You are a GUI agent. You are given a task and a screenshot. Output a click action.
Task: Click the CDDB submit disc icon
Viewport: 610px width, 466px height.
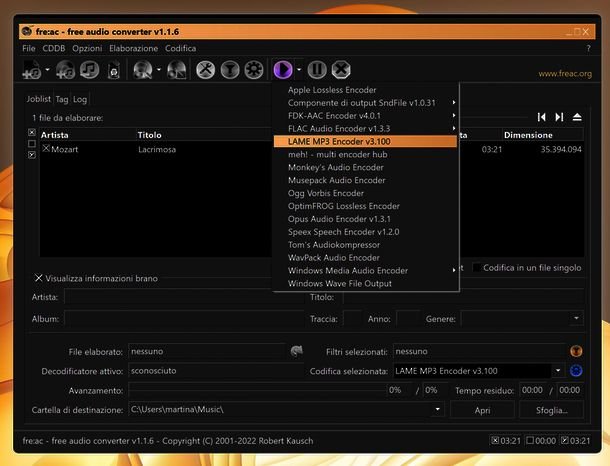point(177,70)
